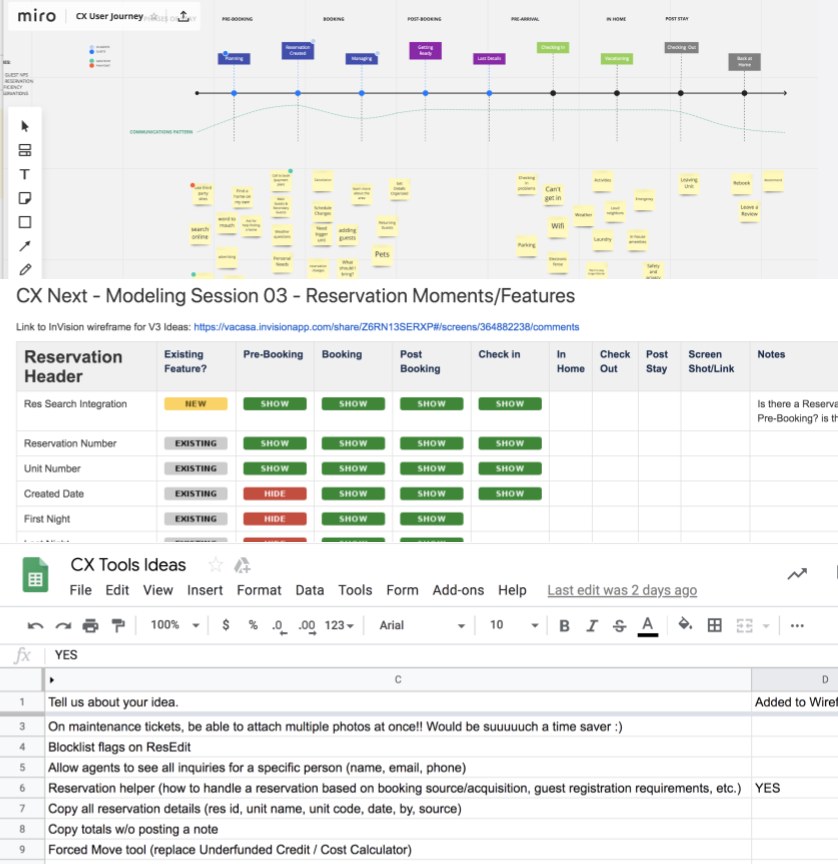Open the text color picker
Screen dimensions: 838x864
648,626
